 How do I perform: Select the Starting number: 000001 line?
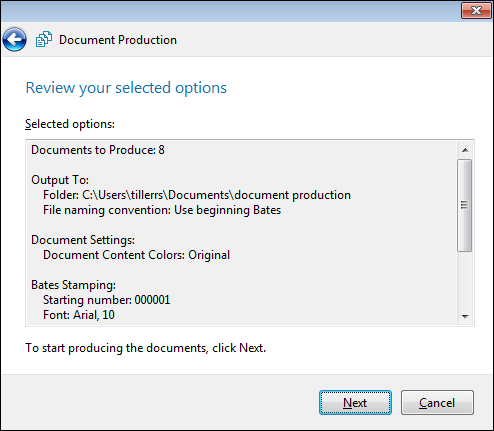point(107,300)
